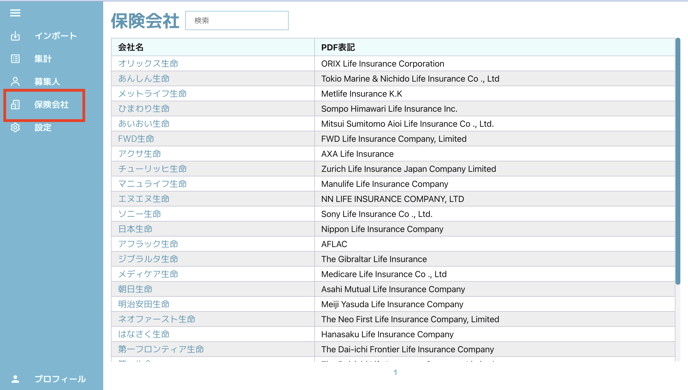The width and height of the screenshot is (688, 390).
Task: Select 'Tokio Marine & Nichido Life Insurance' cell
Action: 494,79
